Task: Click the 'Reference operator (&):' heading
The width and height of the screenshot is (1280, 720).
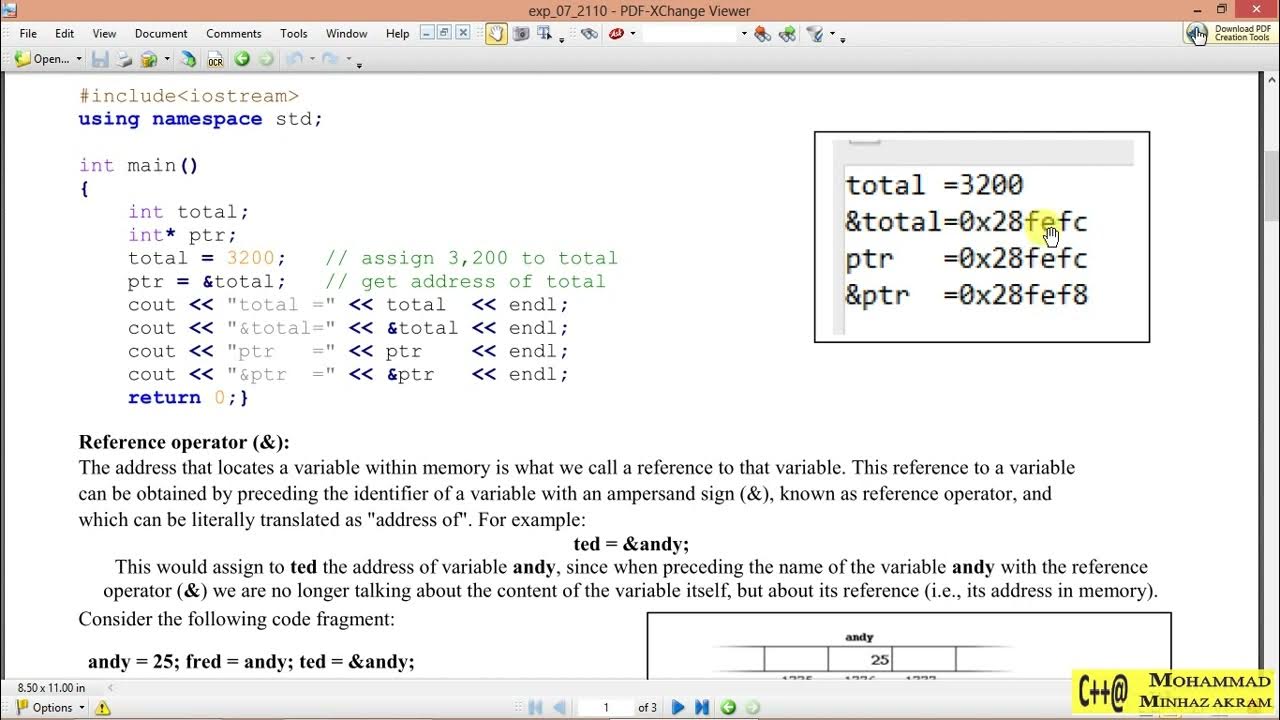Action: [184, 442]
